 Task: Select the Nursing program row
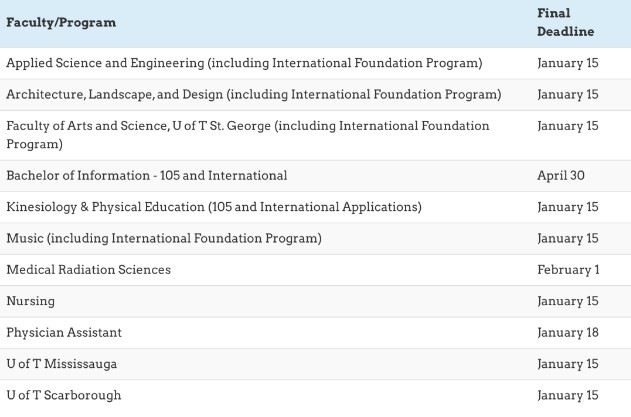(30, 301)
